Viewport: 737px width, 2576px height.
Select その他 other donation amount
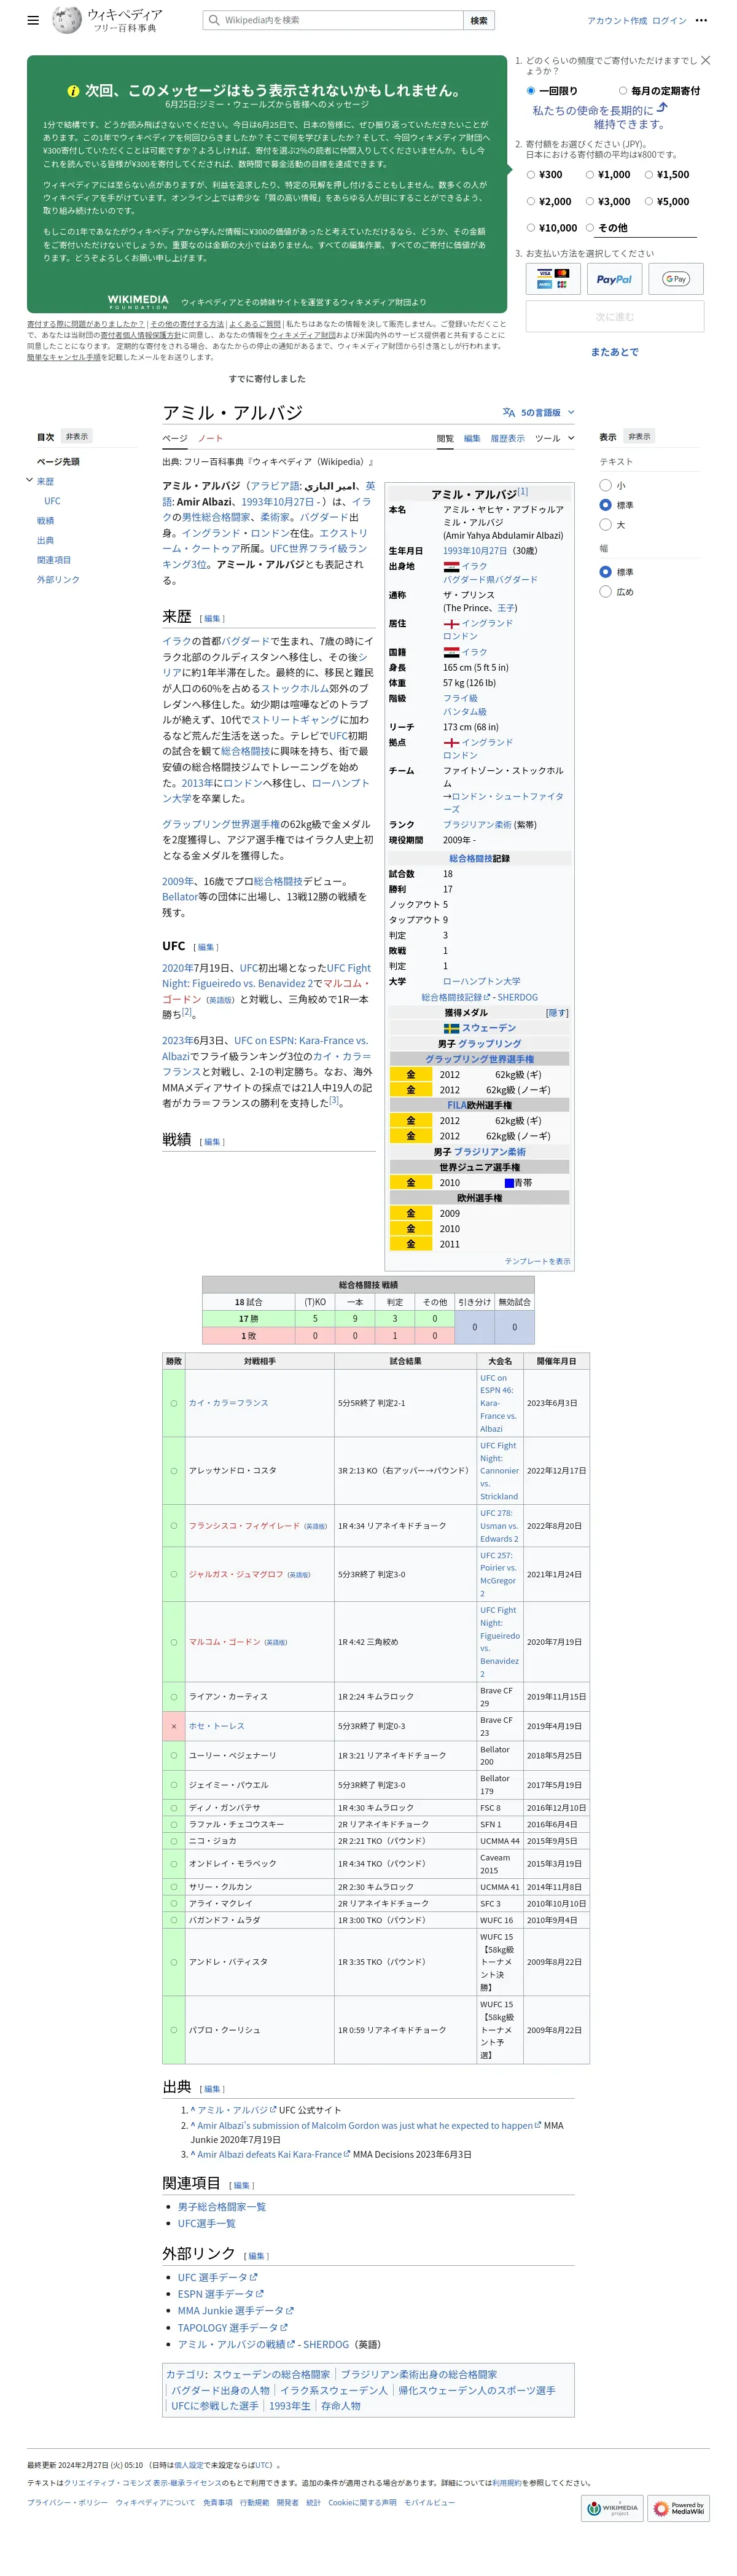pos(590,228)
